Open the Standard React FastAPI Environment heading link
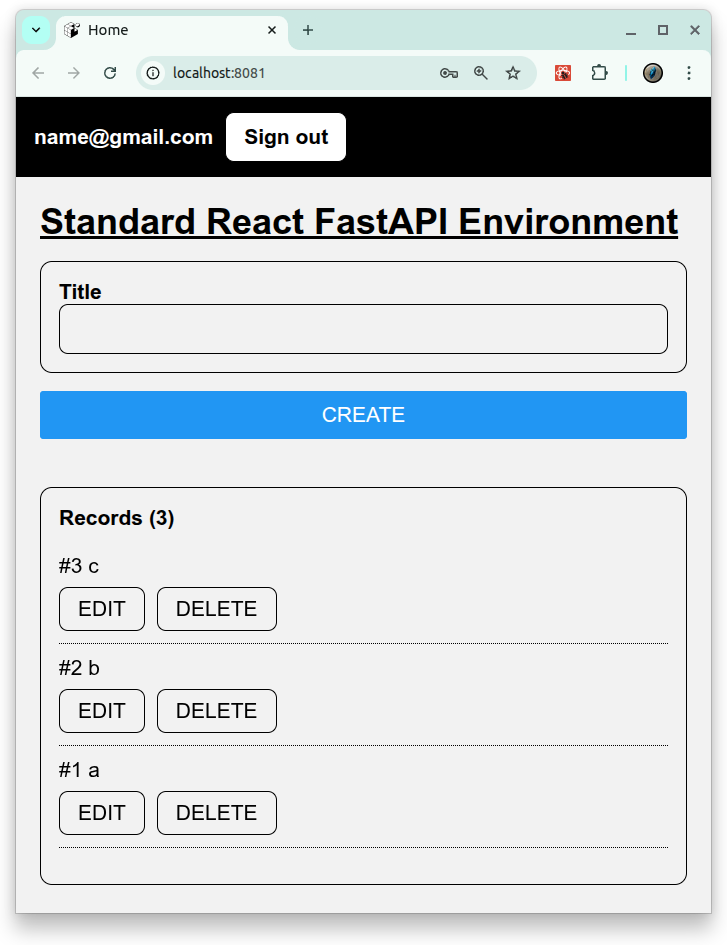The image size is (727, 945). click(359, 222)
